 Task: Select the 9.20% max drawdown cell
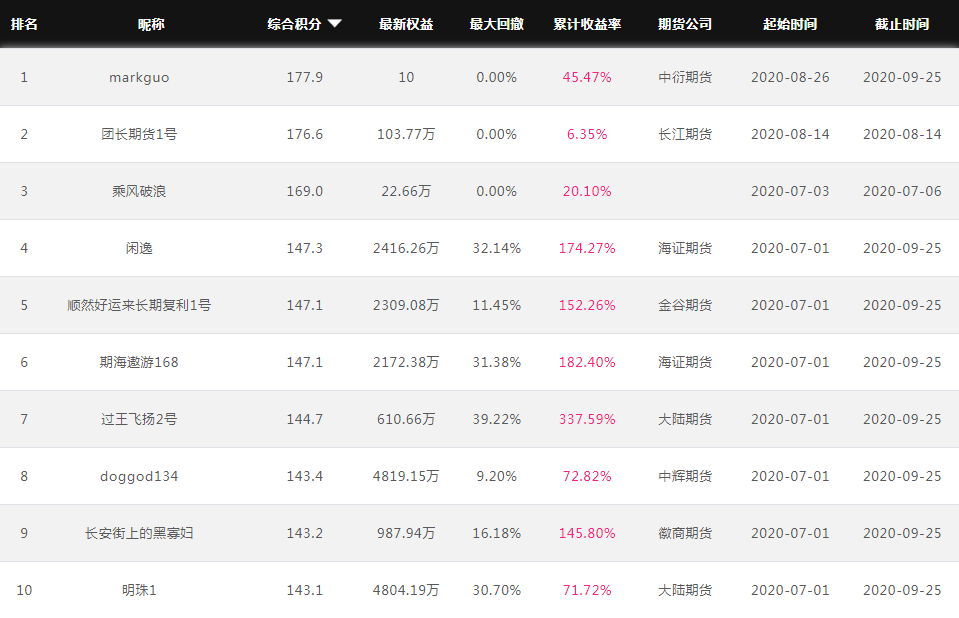[497, 476]
